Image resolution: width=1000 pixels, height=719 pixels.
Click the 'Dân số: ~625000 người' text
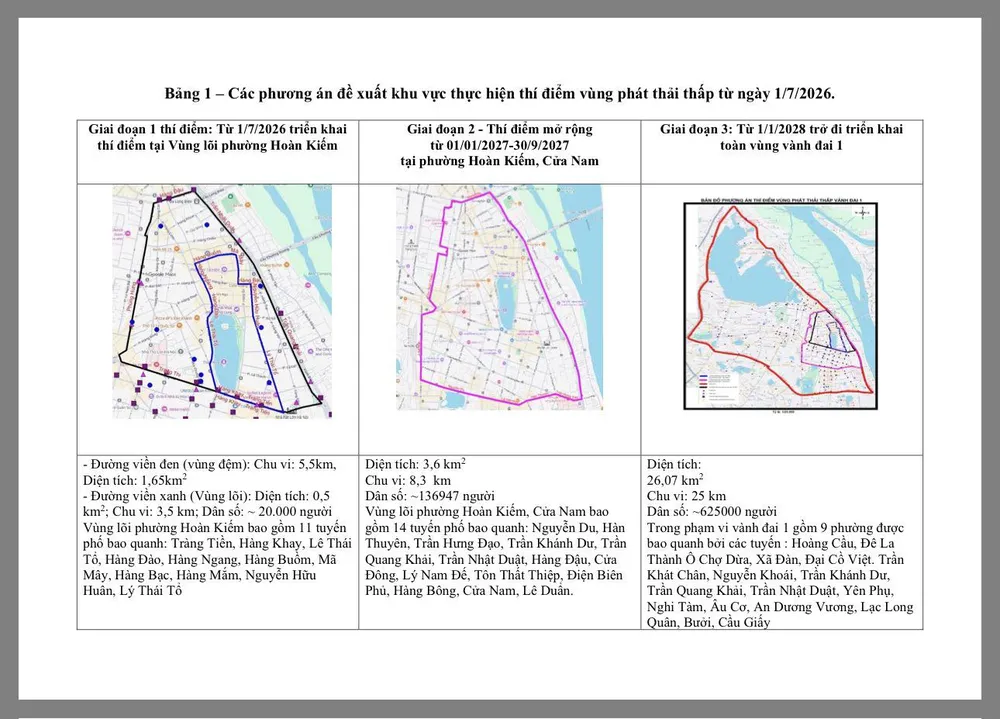tap(711, 510)
